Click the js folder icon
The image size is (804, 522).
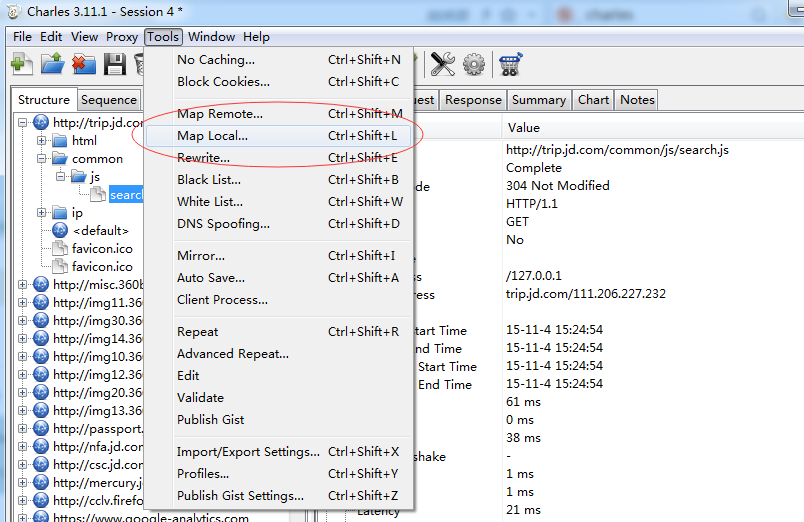[x=78, y=176]
